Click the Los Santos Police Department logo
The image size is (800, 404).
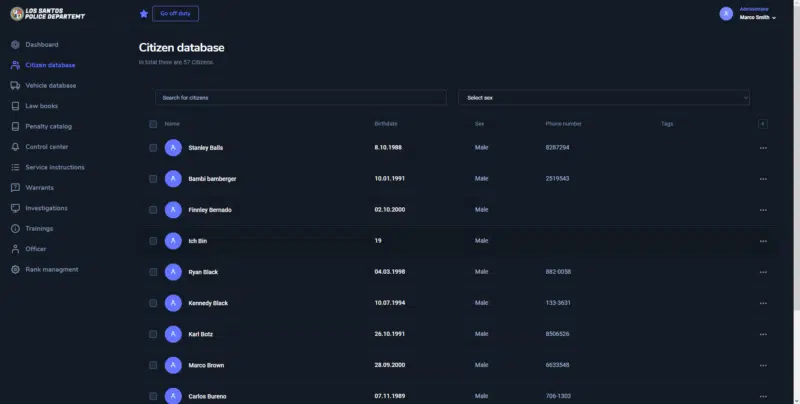pyautogui.click(x=47, y=14)
